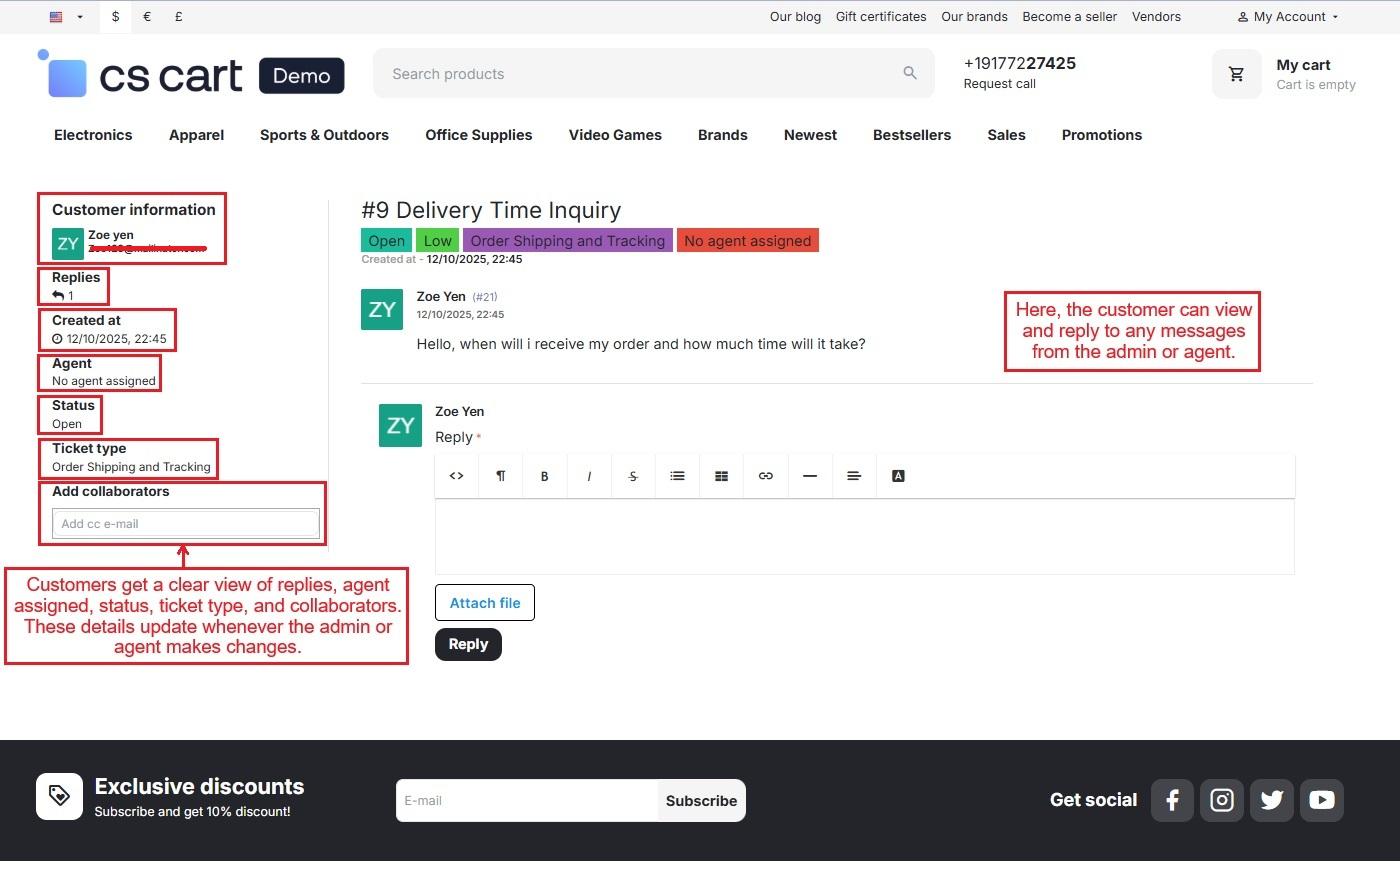Viewport: 1400px width, 882px height.
Task: Apply italic formatting in reply editor
Action: [x=589, y=476]
